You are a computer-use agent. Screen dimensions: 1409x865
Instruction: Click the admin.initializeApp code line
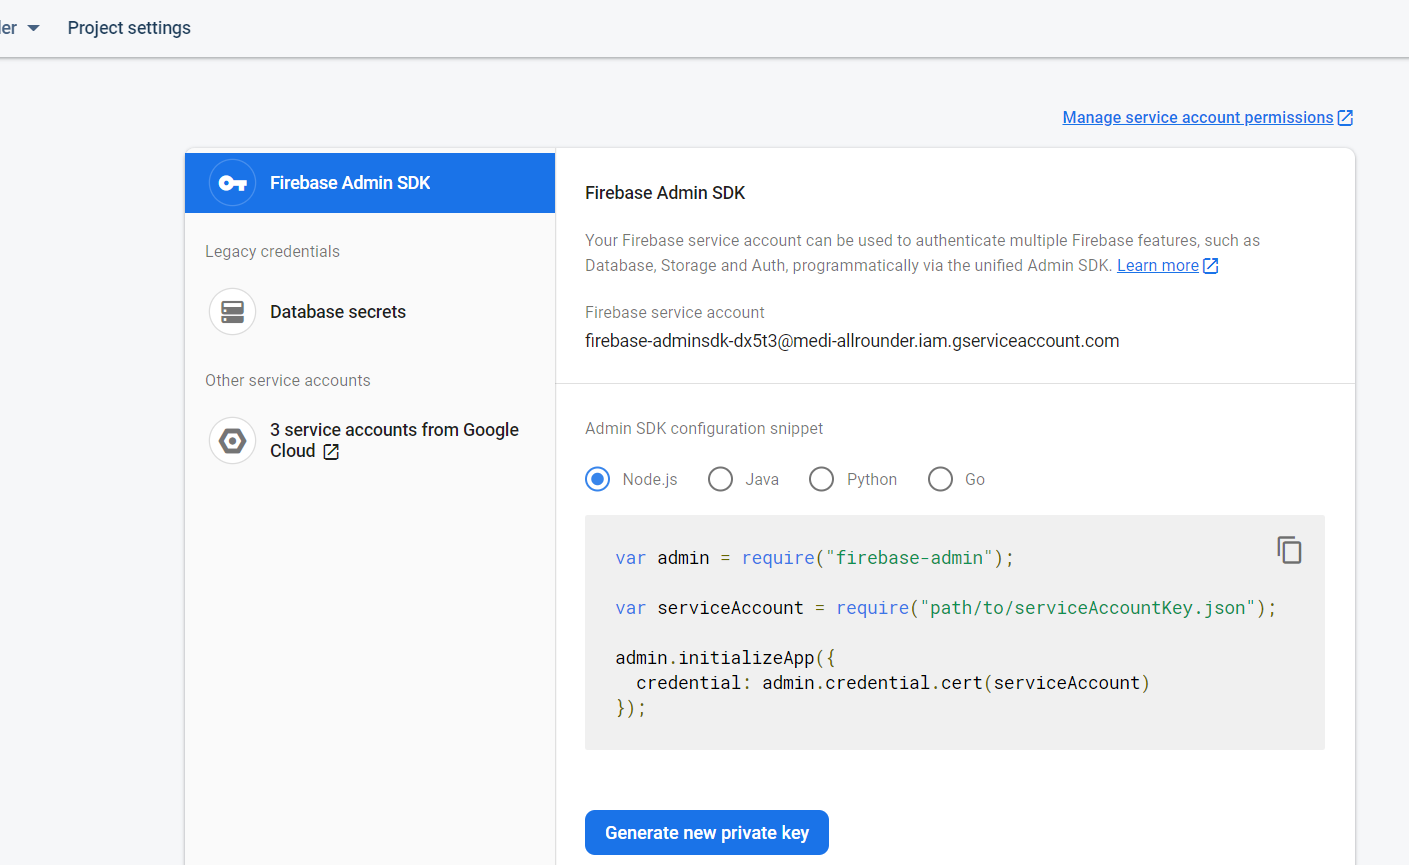[725, 658]
